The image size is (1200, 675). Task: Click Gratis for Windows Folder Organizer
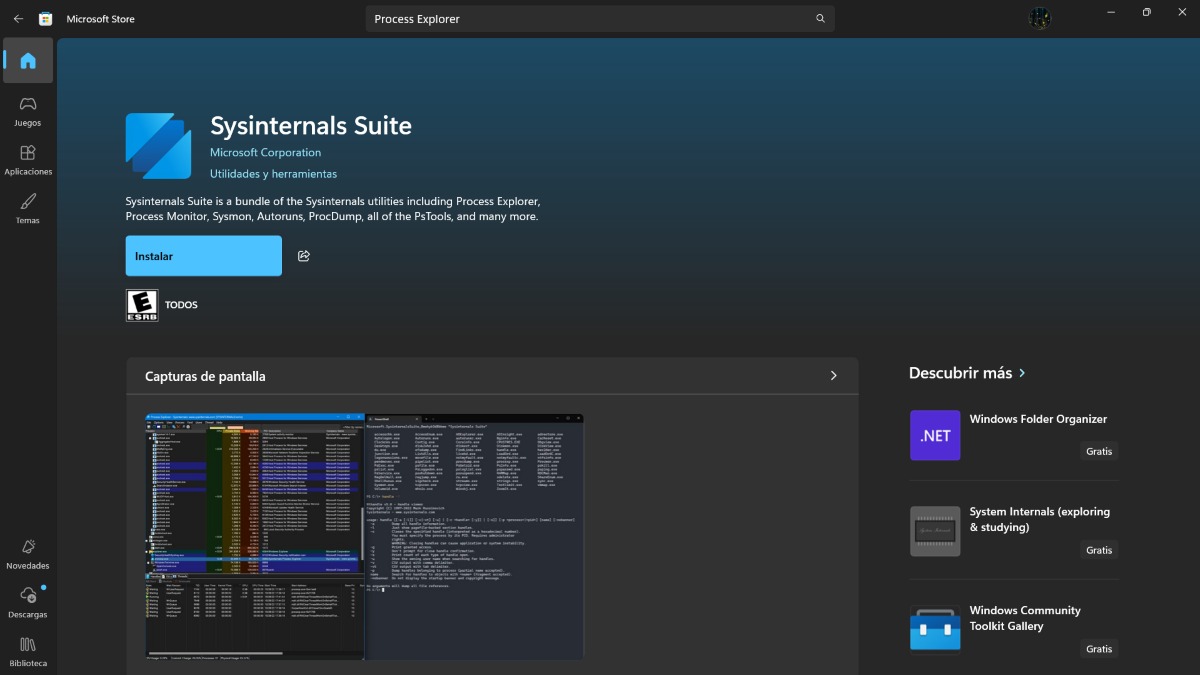[1098, 451]
